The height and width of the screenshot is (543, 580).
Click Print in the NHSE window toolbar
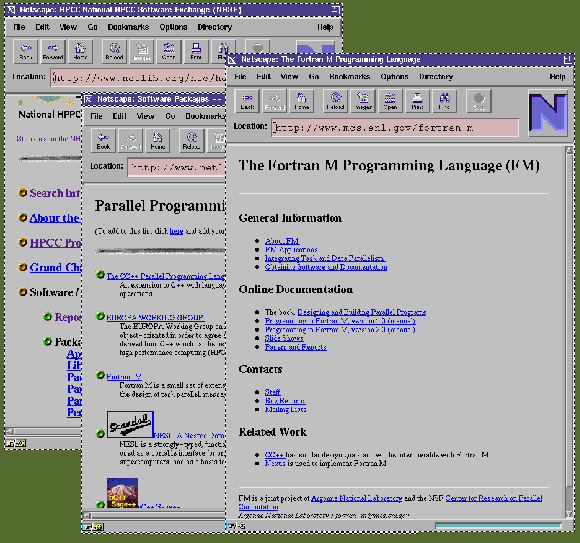click(x=196, y=51)
